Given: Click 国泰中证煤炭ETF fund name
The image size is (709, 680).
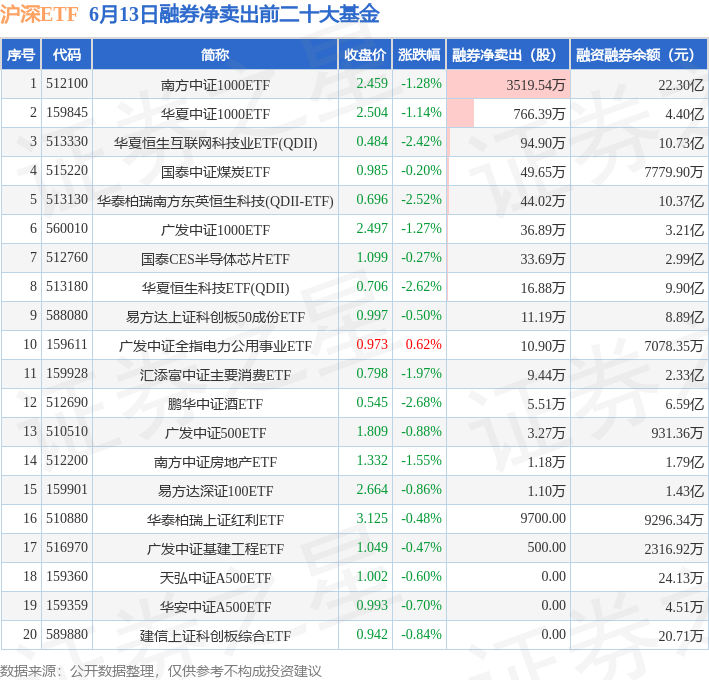Looking at the screenshot, I should (215, 172).
